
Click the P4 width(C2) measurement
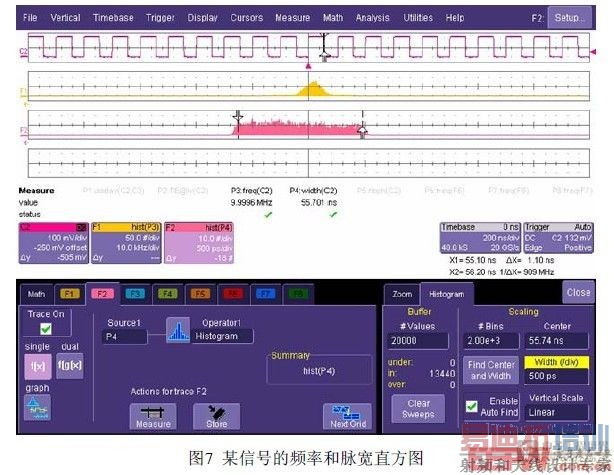pyautogui.click(x=313, y=190)
